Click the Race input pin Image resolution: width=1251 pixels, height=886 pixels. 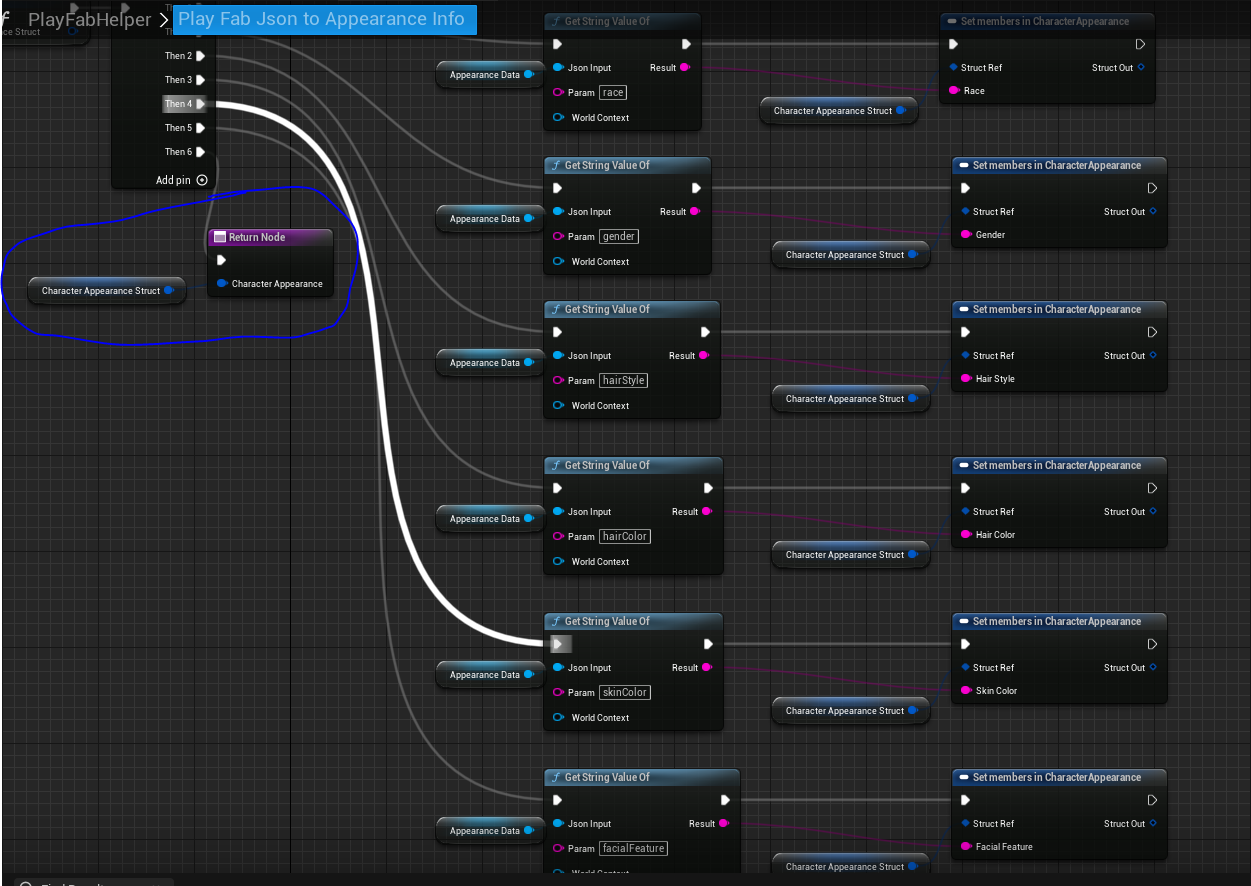click(x=954, y=91)
